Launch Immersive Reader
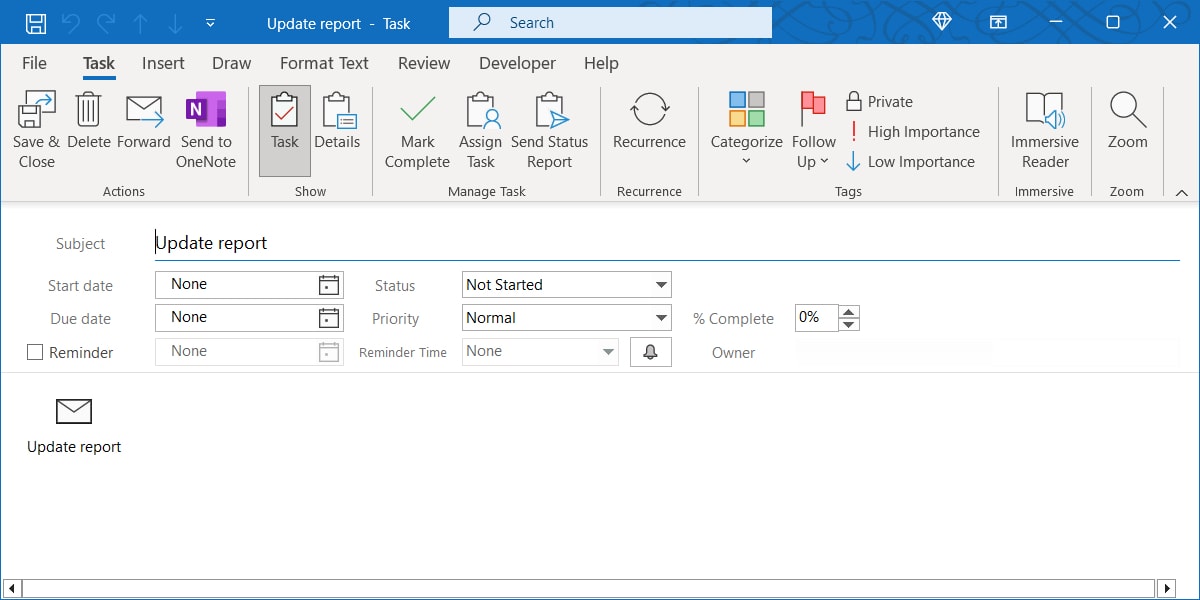Screen dimensions: 1200x600 pos(1044,130)
